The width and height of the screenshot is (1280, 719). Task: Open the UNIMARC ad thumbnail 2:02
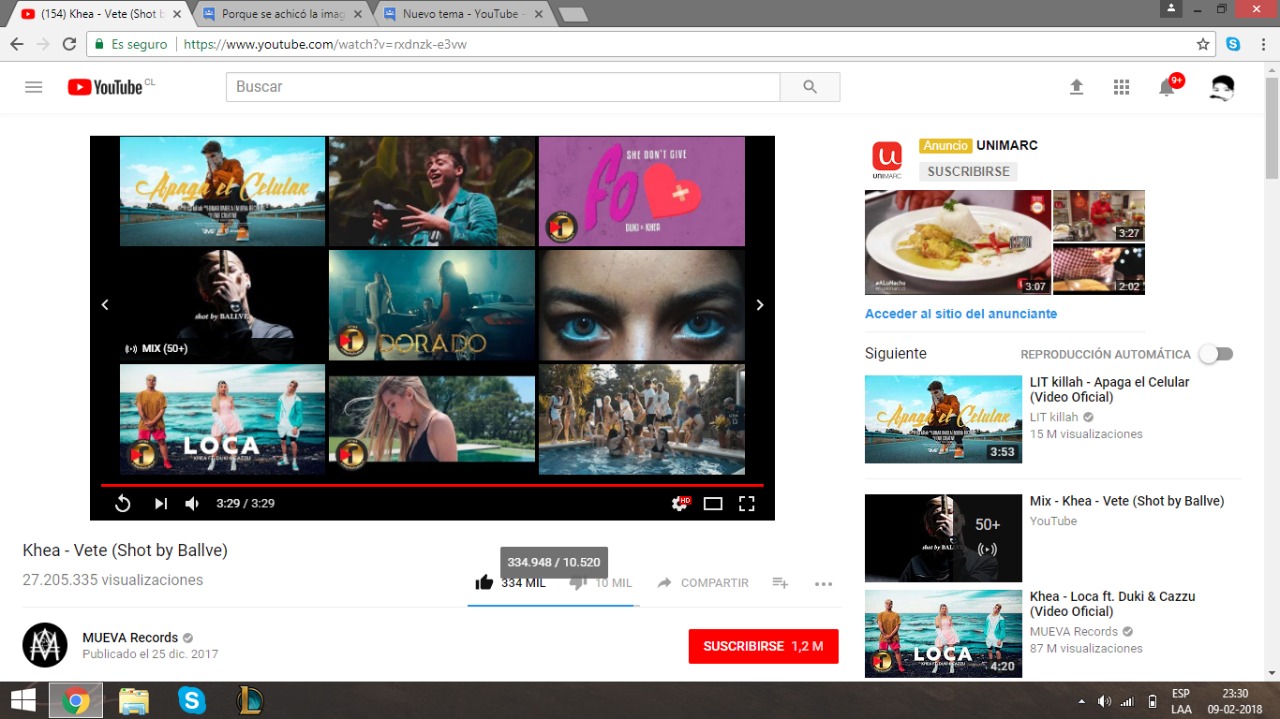(1099, 269)
